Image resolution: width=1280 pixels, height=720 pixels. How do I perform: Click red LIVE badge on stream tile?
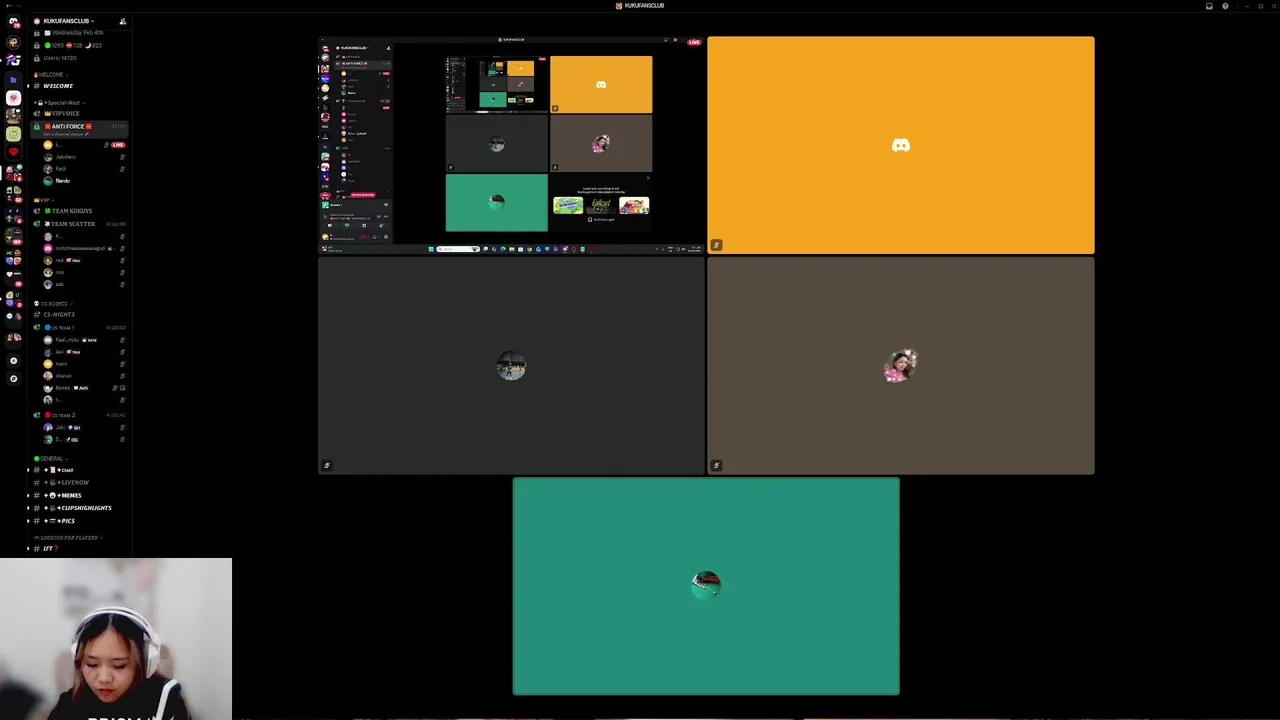(693, 42)
